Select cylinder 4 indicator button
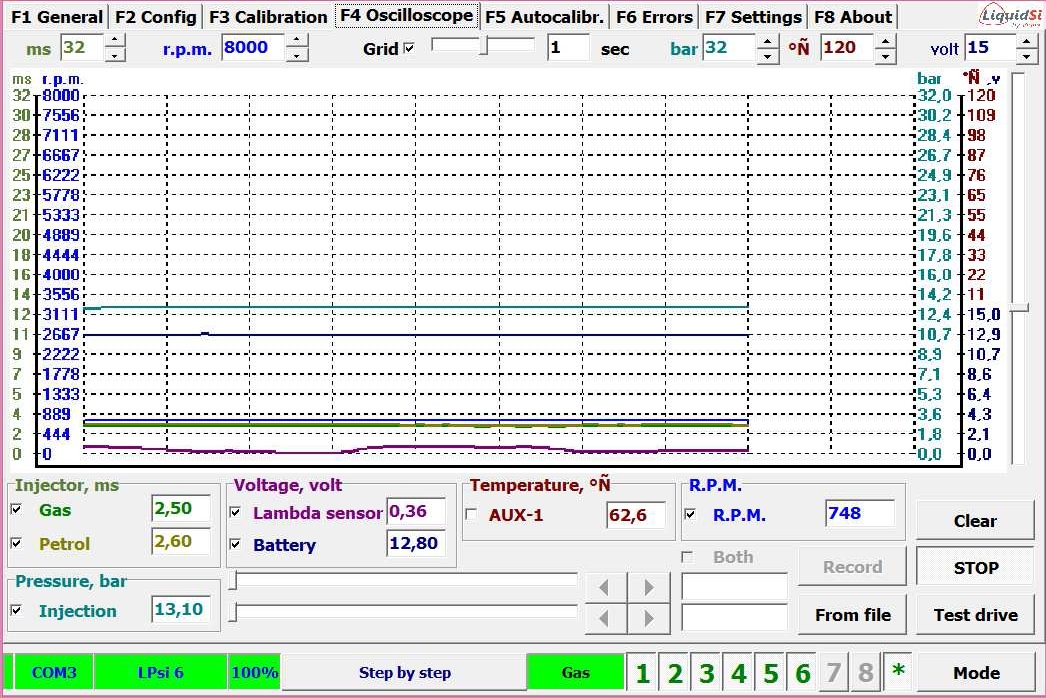This screenshot has height=698, width=1046. click(x=739, y=673)
